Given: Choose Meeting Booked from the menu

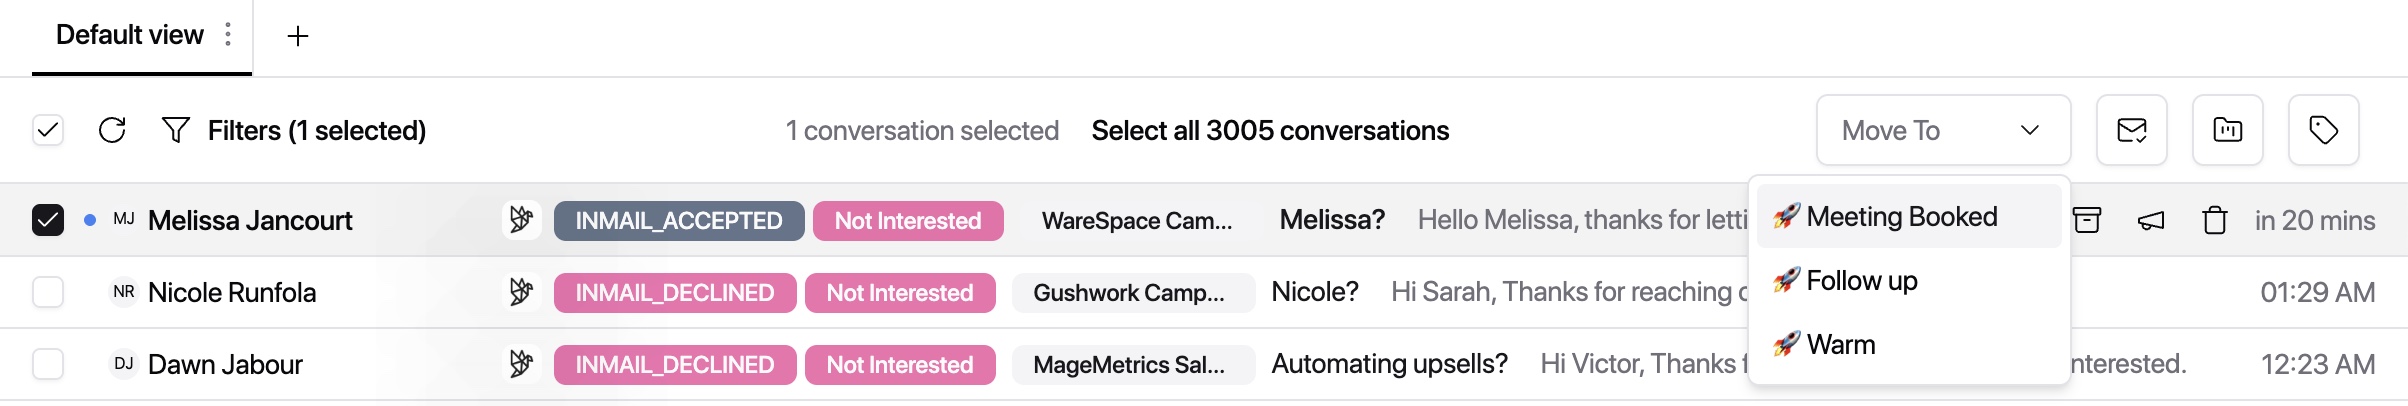Looking at the screenshot, I should (1900, 217).
